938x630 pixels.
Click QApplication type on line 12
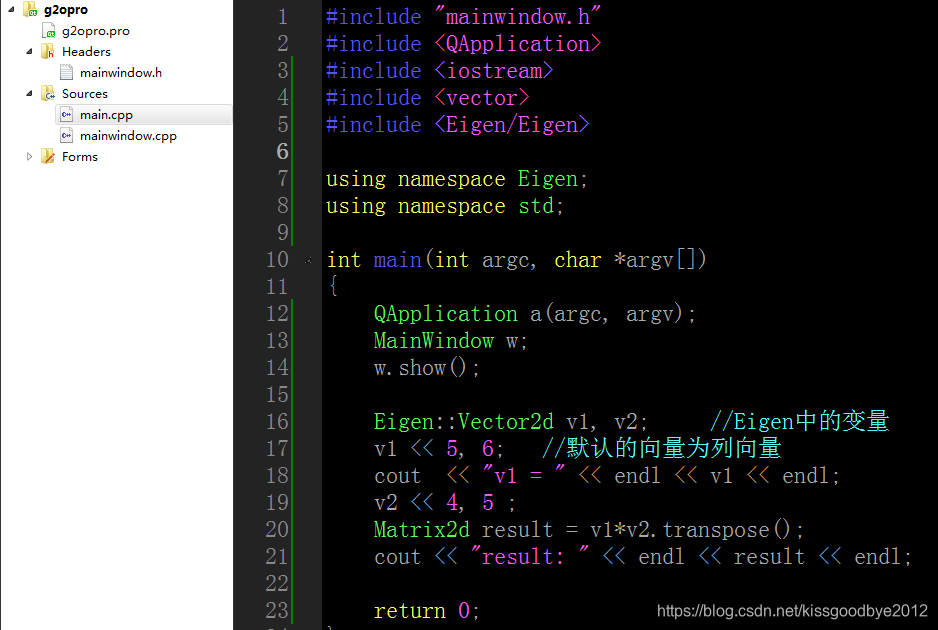pyautogui.click(x=446, y=314)
